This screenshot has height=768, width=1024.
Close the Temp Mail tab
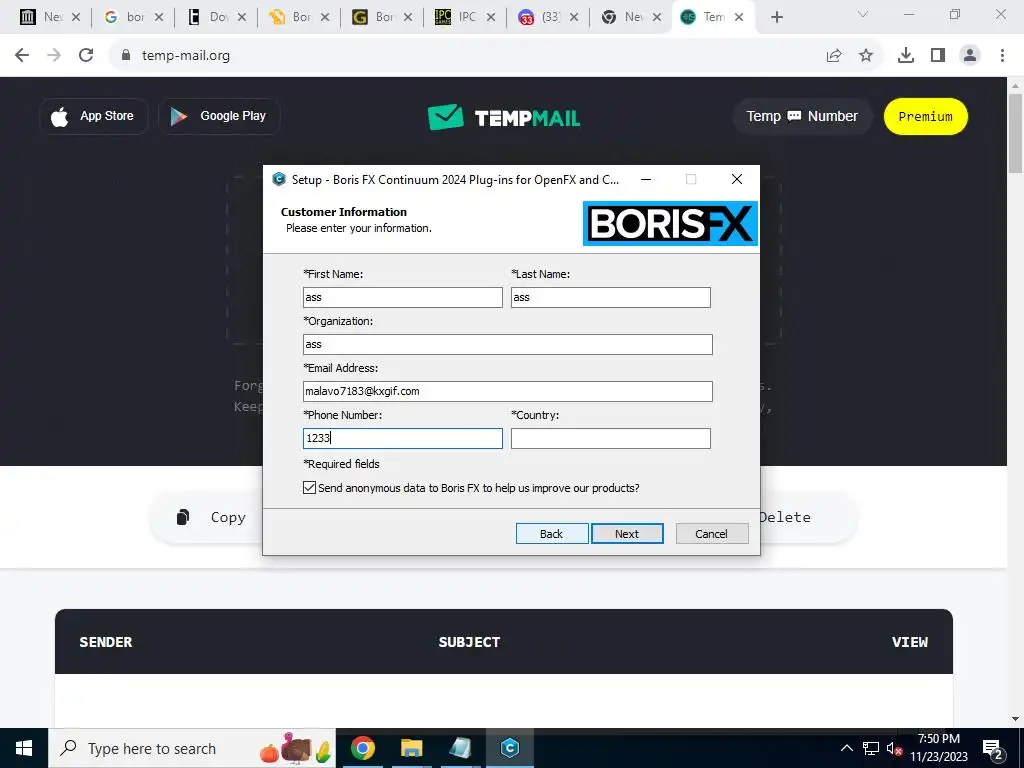point(739,18)
